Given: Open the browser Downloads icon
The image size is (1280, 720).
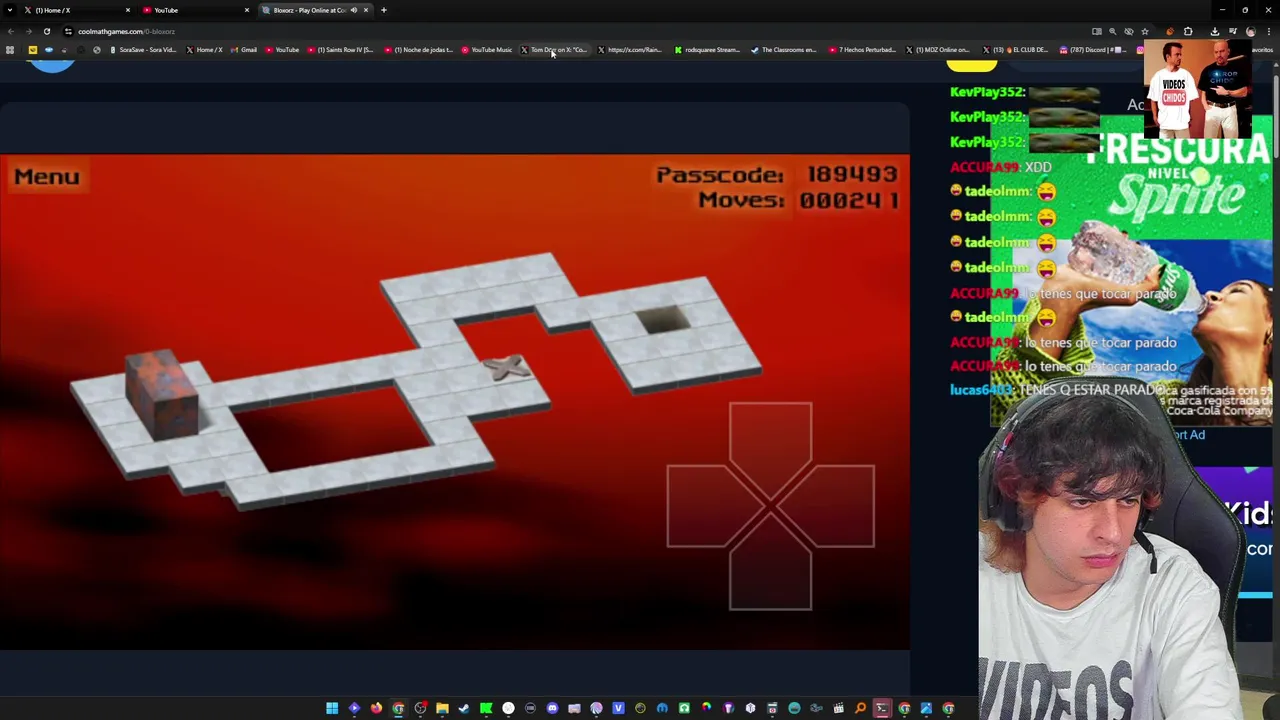Looking at the screenshot, I should [x=1215, y=31].
